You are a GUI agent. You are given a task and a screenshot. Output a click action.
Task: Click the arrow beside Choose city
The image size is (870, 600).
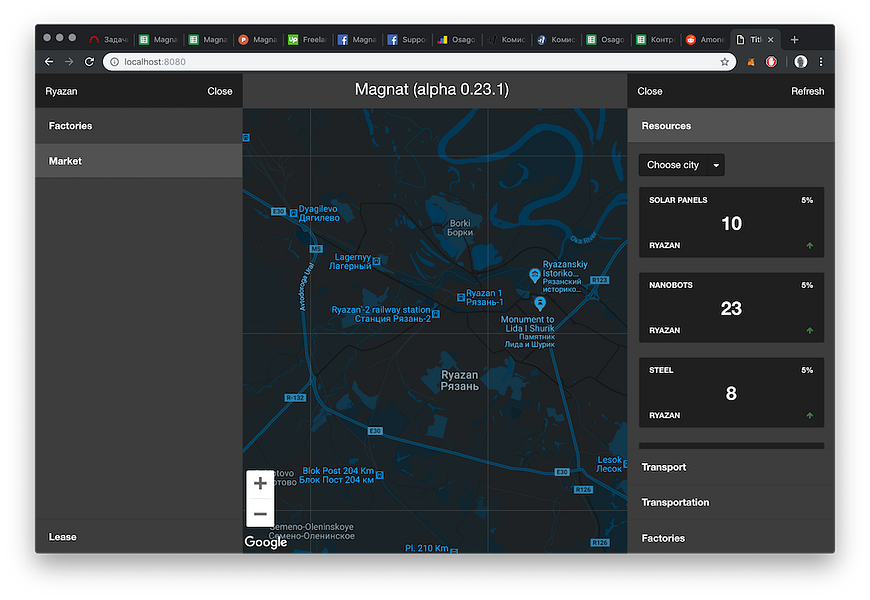(716, 165)
